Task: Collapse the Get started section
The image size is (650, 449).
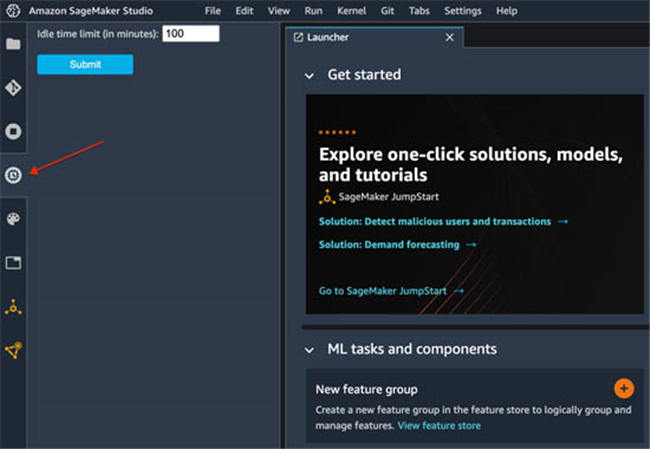Action: (x=309, y=76)
